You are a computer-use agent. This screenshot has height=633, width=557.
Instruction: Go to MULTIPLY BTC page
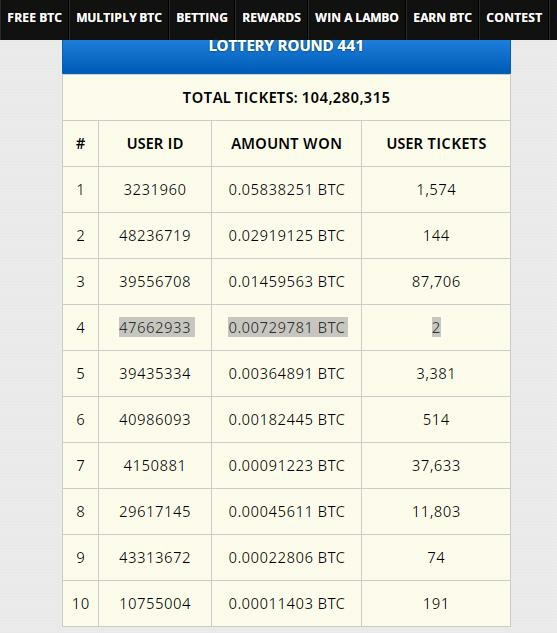click(119, 18)
